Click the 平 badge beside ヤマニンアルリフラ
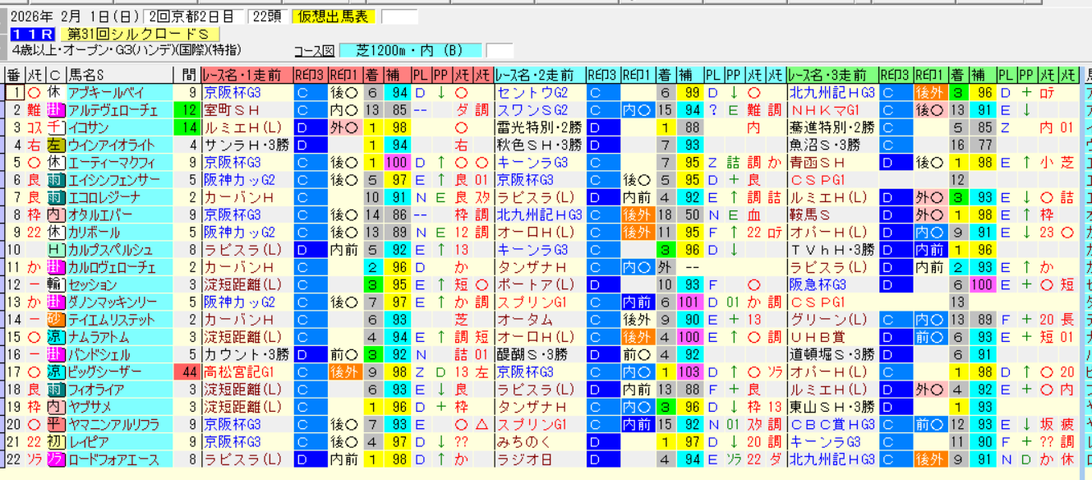1092x480 pixels. (55, 424)
